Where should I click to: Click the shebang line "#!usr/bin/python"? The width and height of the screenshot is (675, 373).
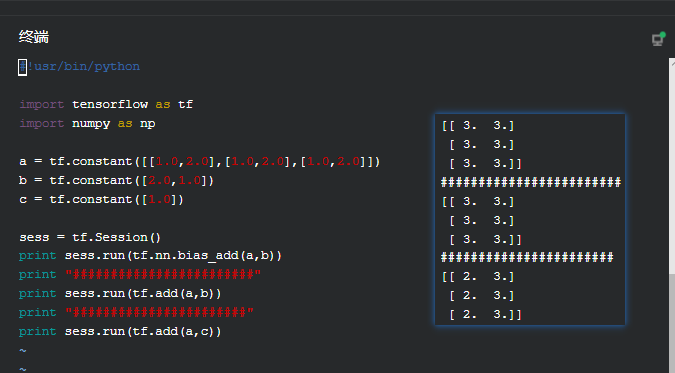click(x=79, y=67)
